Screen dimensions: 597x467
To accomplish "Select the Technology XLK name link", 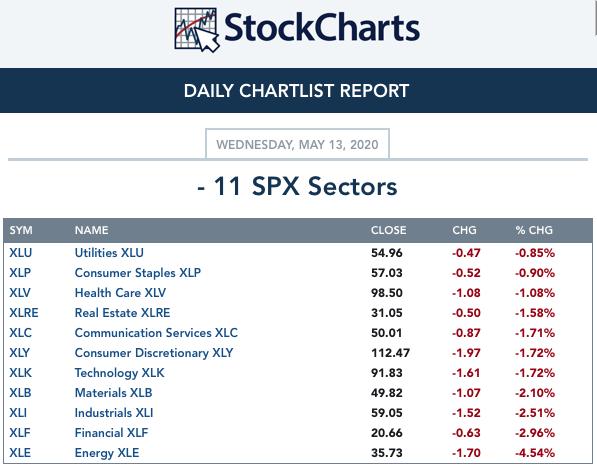I will (x=120, y=373).
